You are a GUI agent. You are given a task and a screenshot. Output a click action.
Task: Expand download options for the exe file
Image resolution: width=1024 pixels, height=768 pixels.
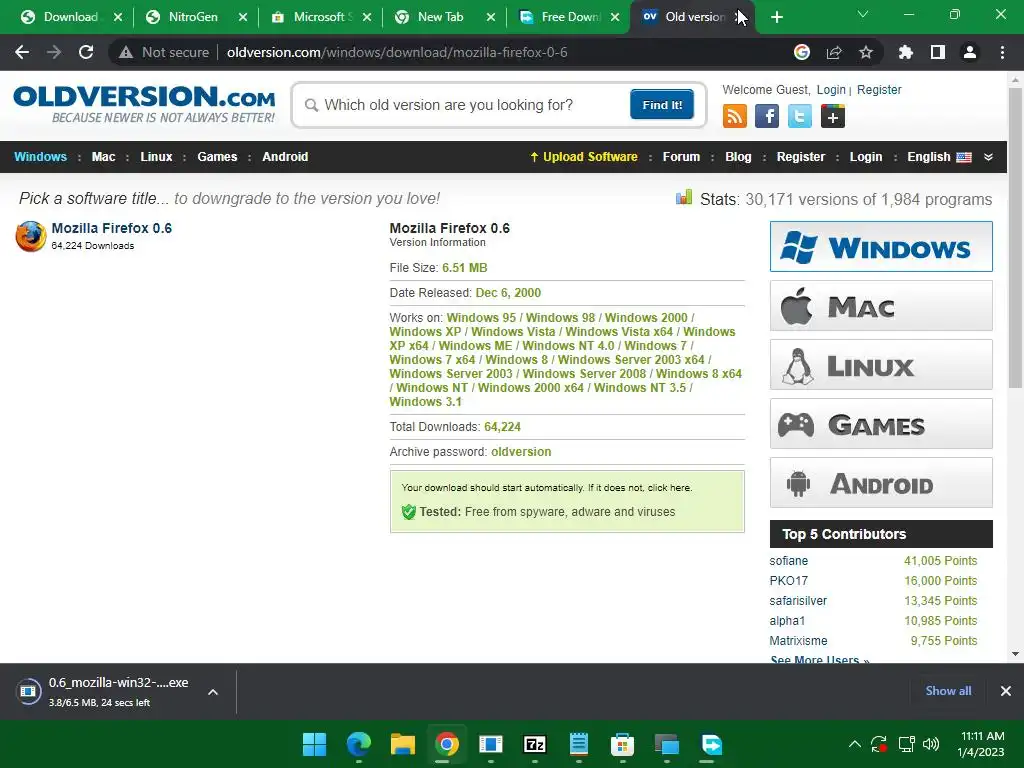tap(213, 692)
